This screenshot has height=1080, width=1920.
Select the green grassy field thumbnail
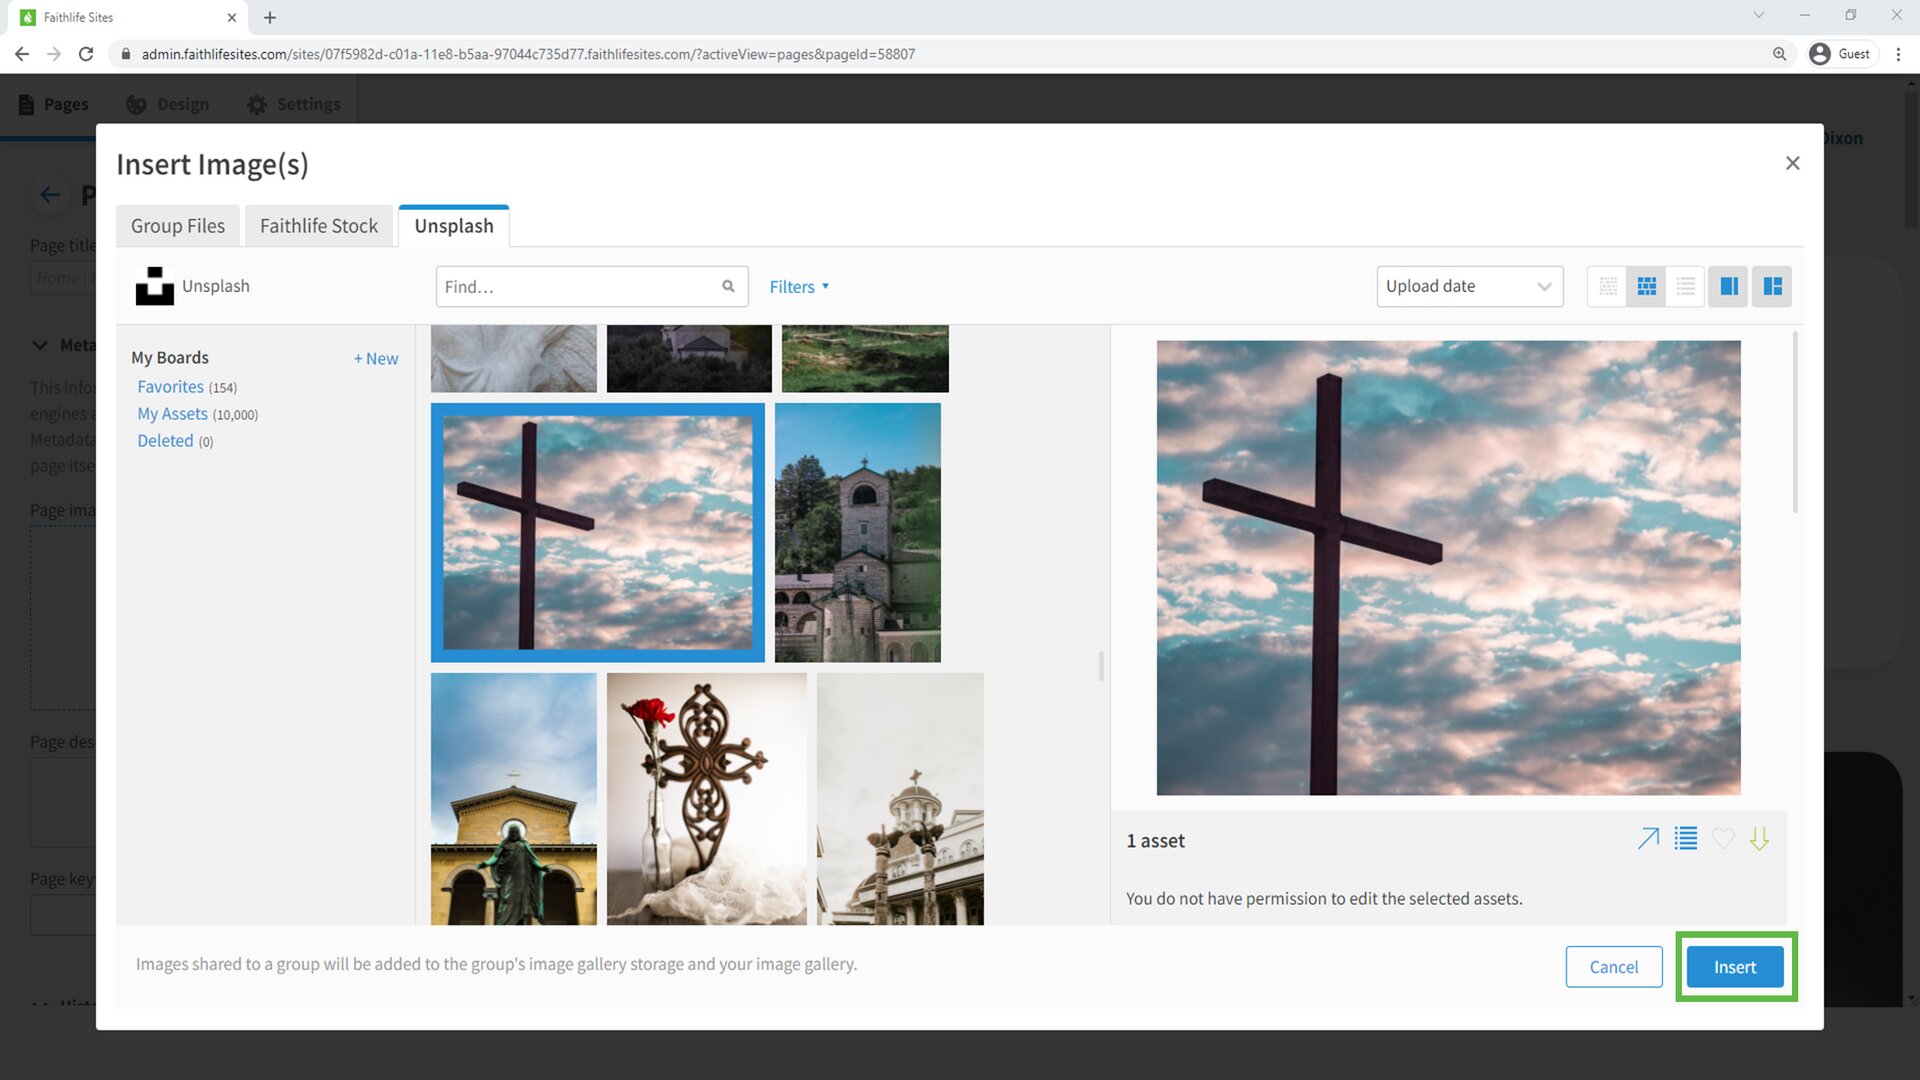(865, 358)
